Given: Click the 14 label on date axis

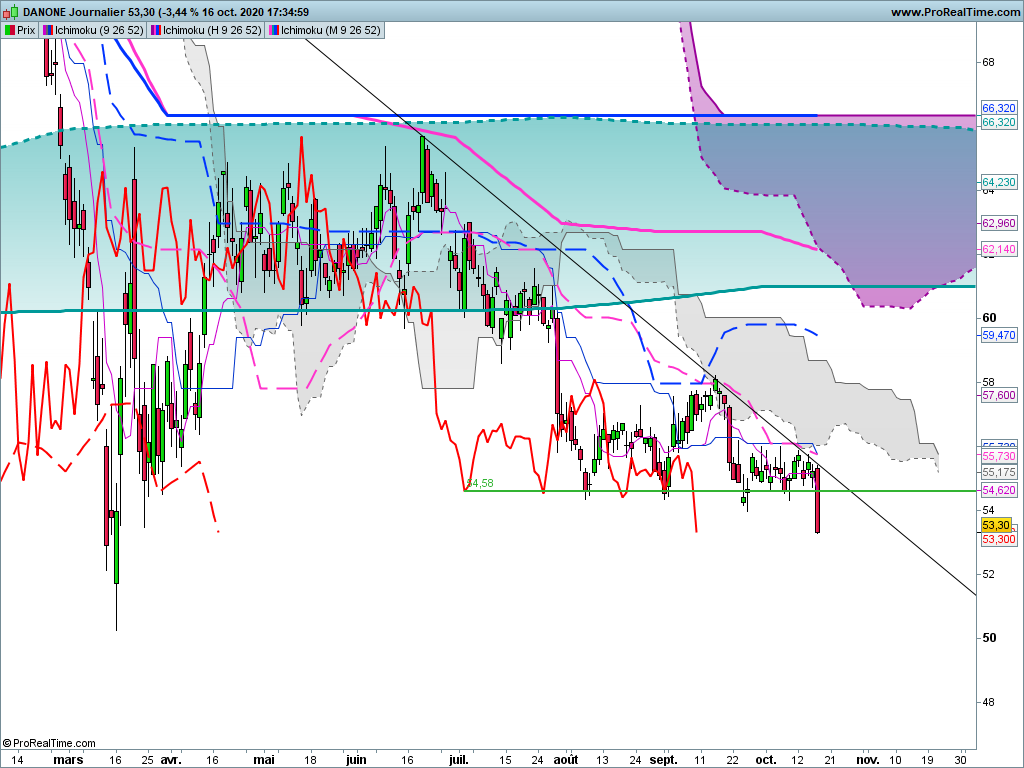Looking at the screenshot, I should pos(17,760).
